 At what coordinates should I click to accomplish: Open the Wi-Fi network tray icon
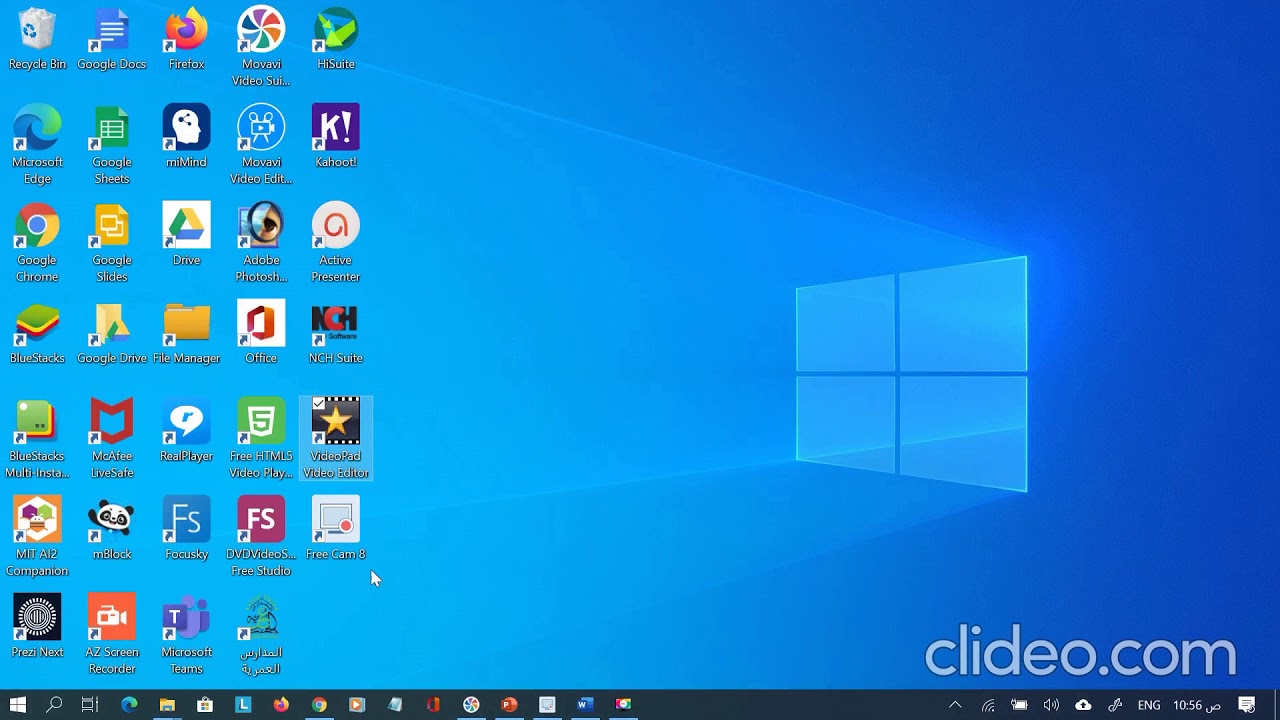pos(988,705)
